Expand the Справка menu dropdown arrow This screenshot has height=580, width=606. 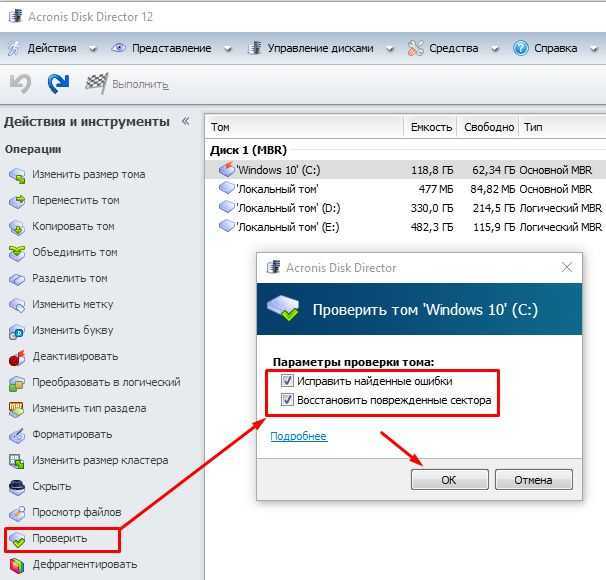coord(594,49)
